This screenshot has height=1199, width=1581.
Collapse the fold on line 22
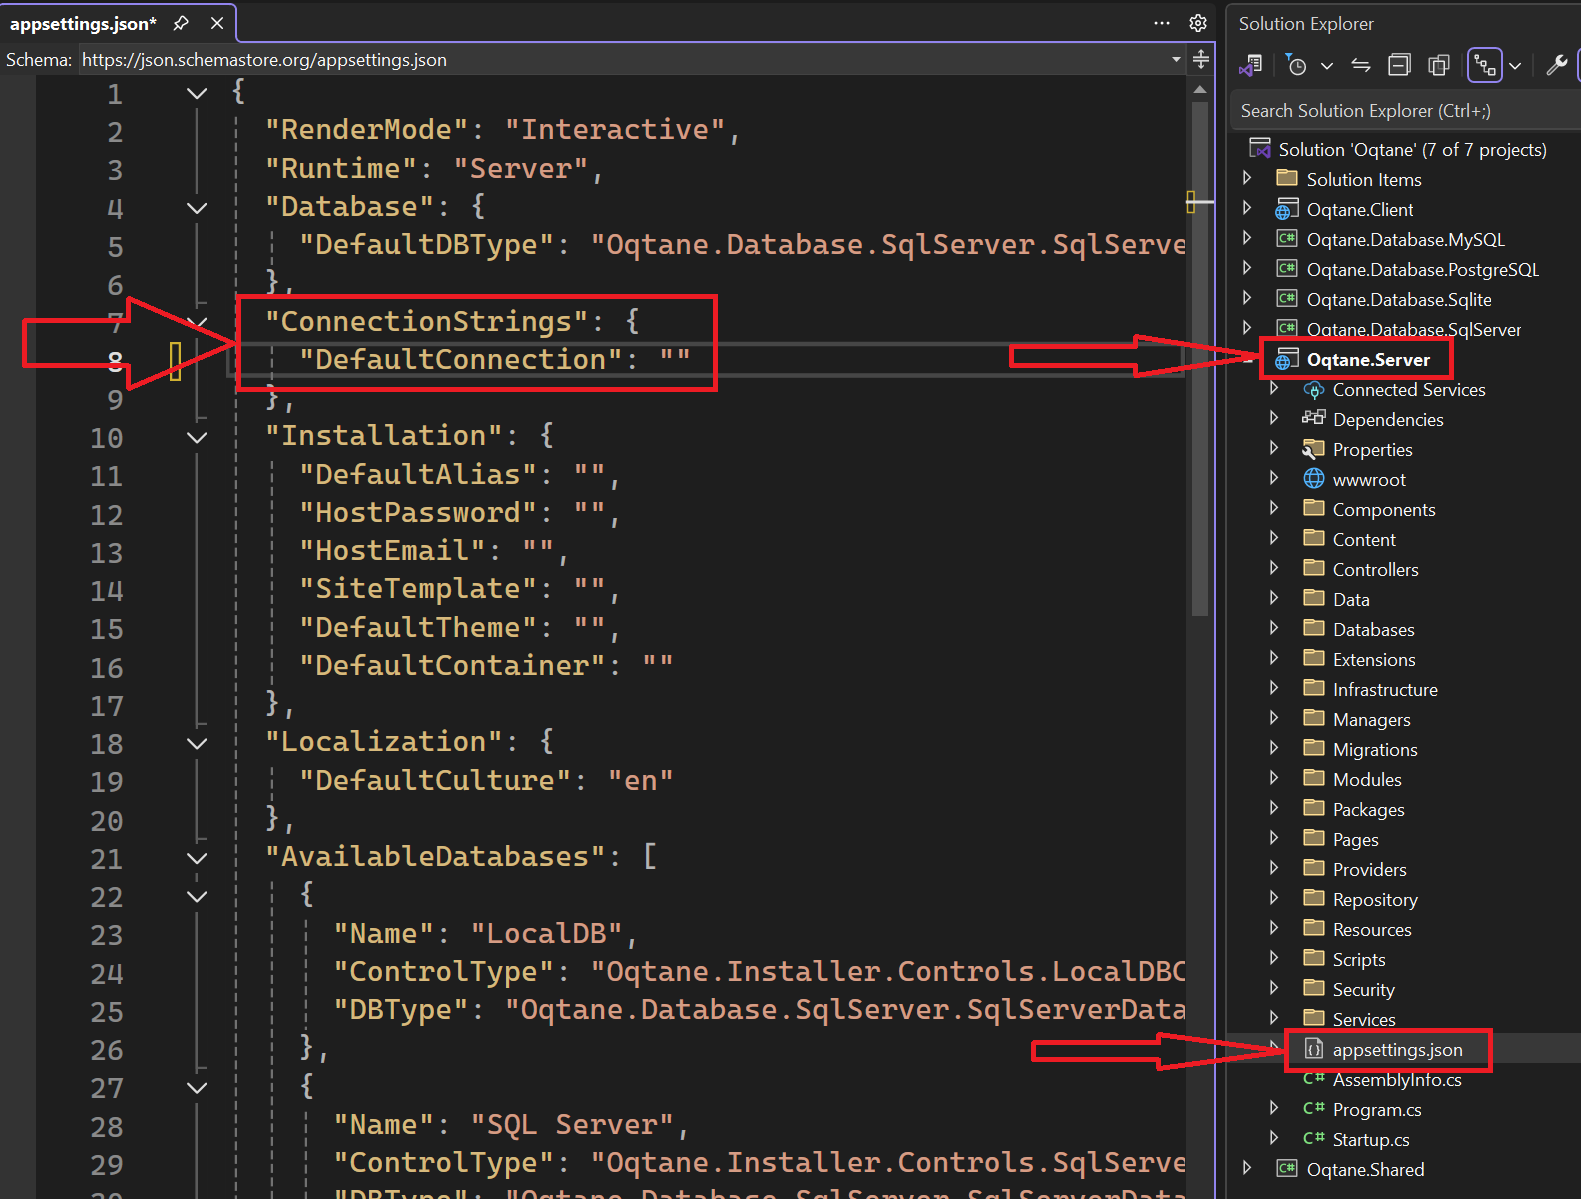(197, 896)
